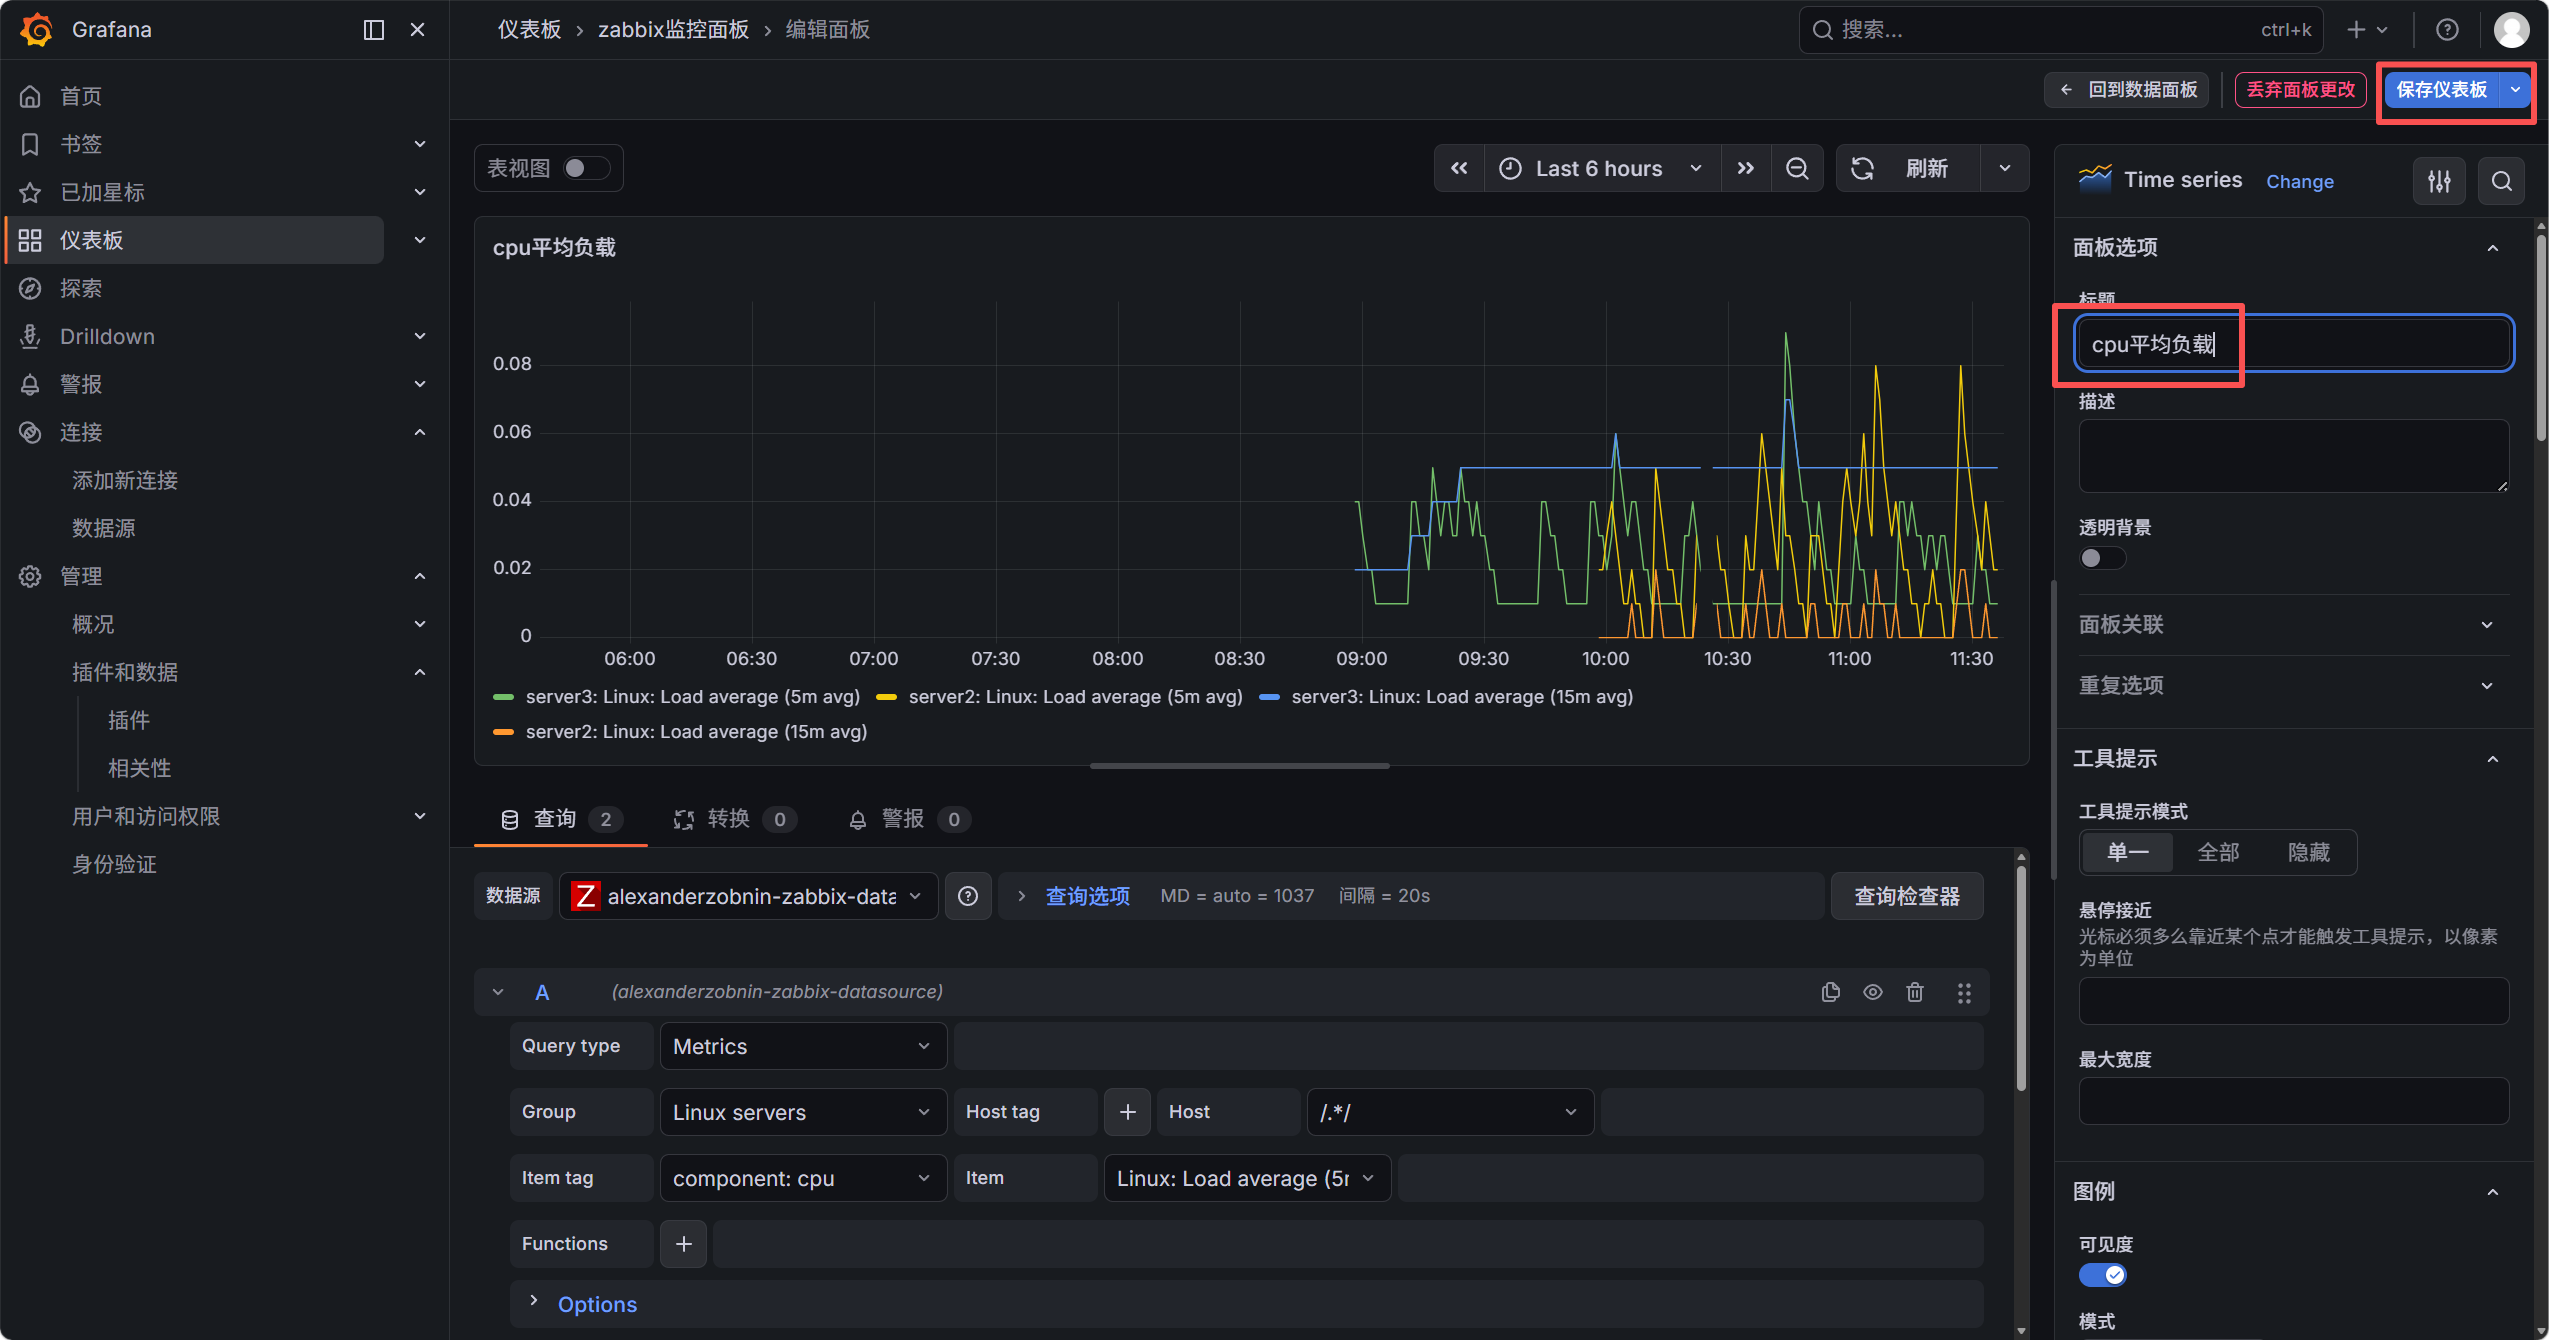Open the Item Load average dropdown

point(1247,1178)
